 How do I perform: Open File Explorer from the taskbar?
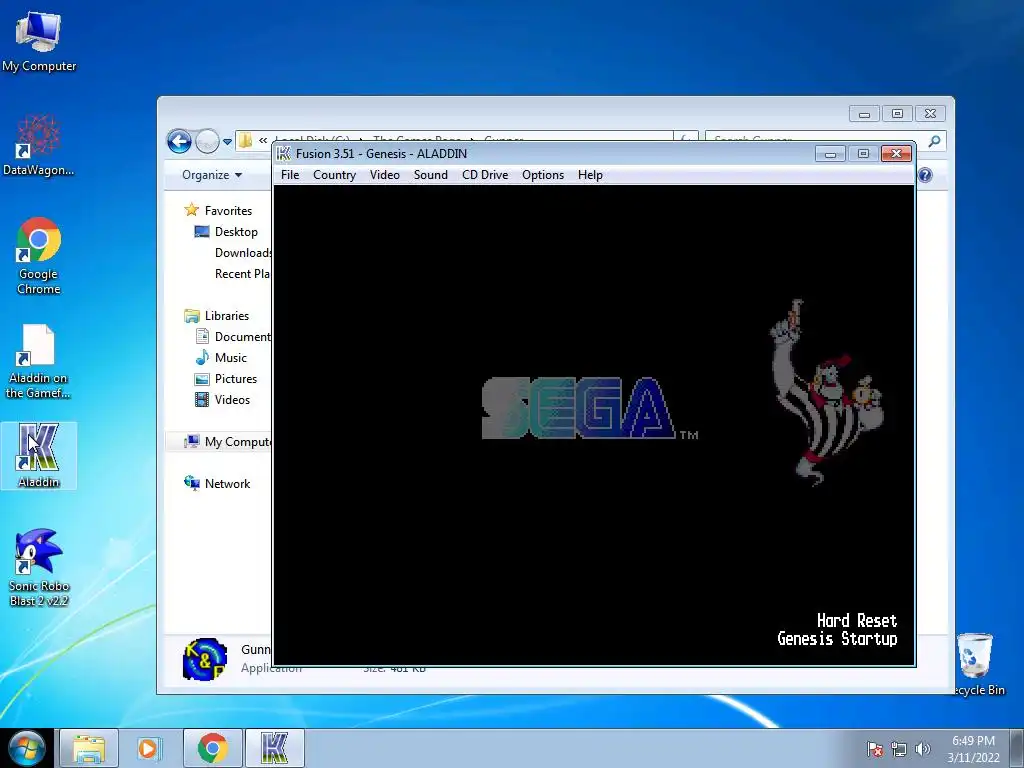pyautogui.click(x=89, y=748)
